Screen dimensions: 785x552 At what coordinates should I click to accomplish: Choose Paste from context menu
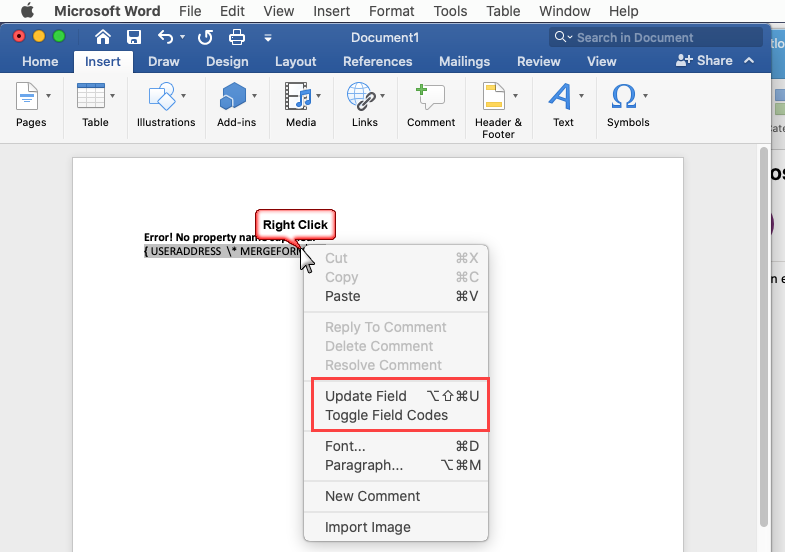[x=396, y=296]
